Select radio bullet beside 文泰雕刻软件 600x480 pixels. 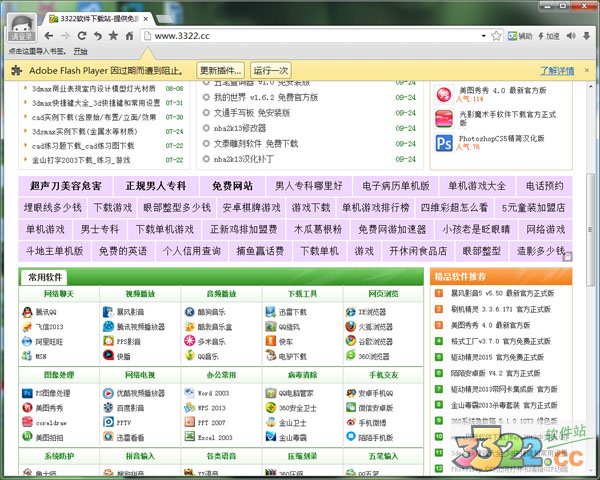(x=206, y=144)
